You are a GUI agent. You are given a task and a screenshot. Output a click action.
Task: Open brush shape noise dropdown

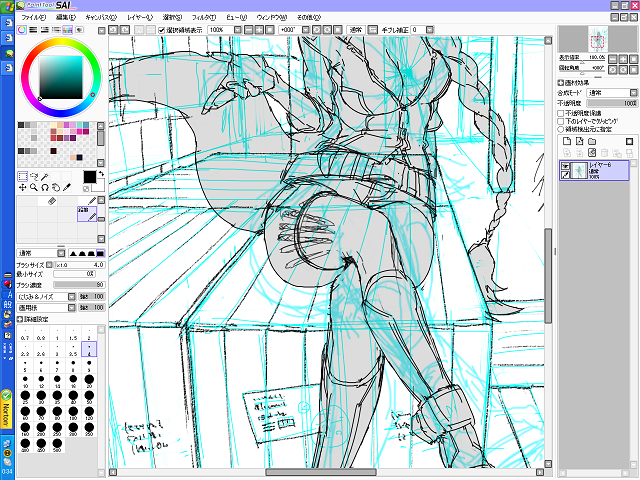click(x=71, y=297)
